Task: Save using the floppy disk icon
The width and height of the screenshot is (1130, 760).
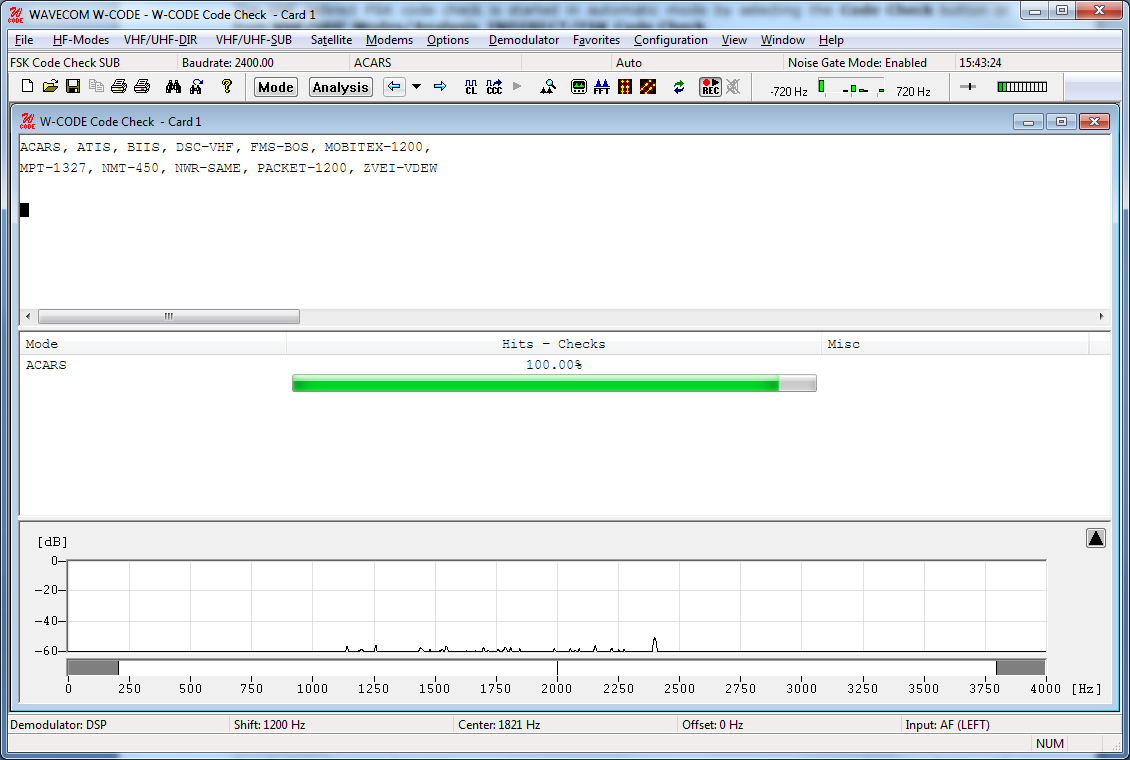Action: [73, 87]
